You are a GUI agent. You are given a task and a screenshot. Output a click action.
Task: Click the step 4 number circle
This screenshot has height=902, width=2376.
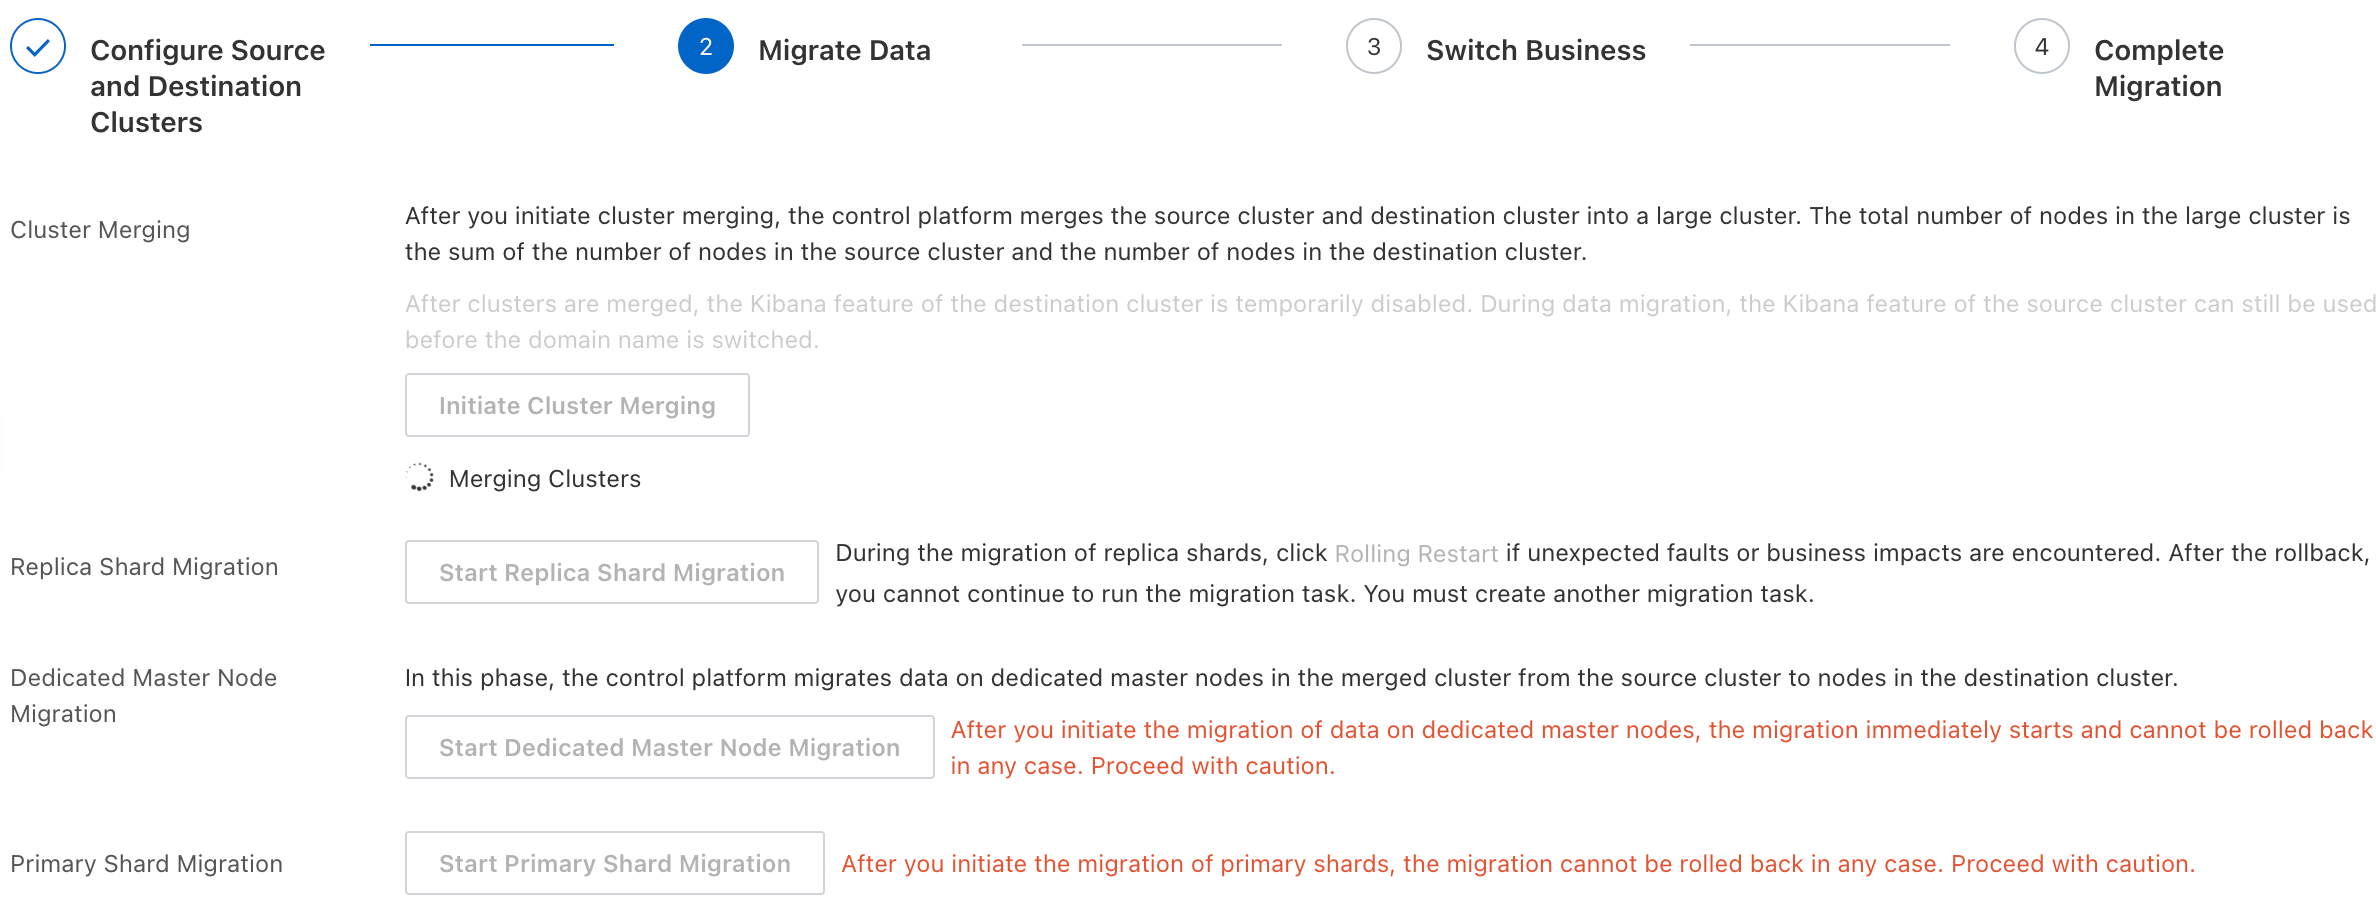[2041, 47]
